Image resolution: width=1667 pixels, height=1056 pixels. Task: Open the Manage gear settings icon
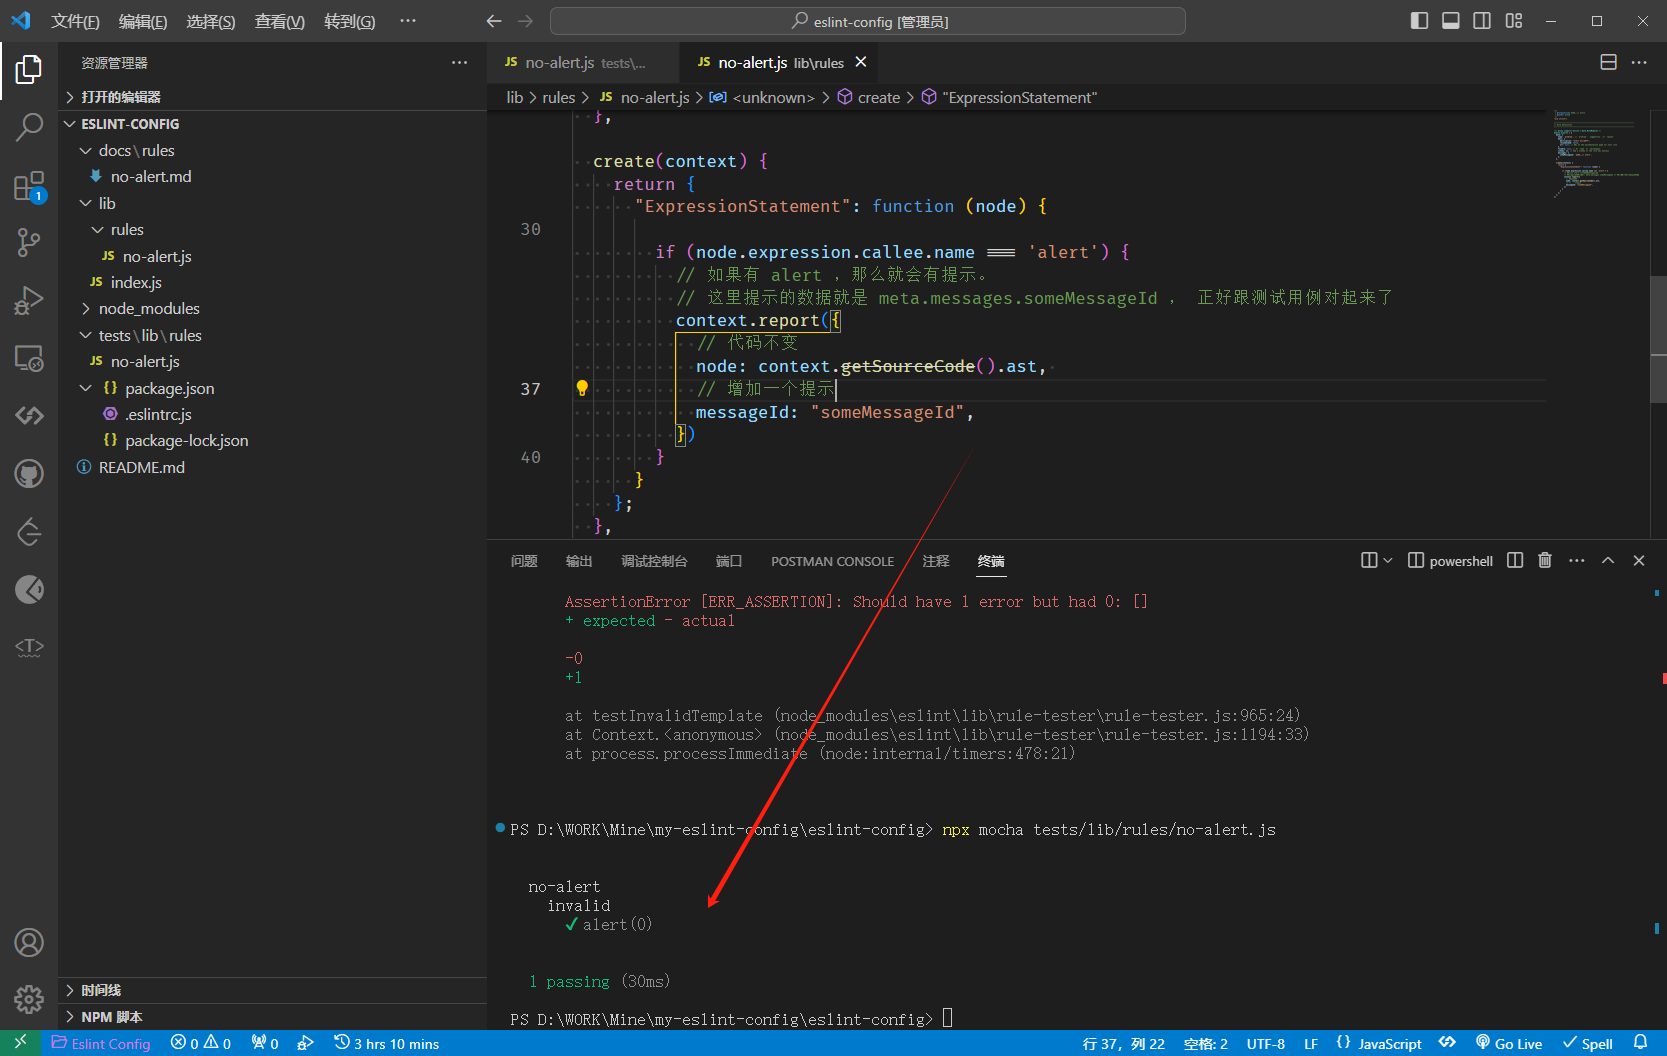pyautogui.click(x=29, y=999)
